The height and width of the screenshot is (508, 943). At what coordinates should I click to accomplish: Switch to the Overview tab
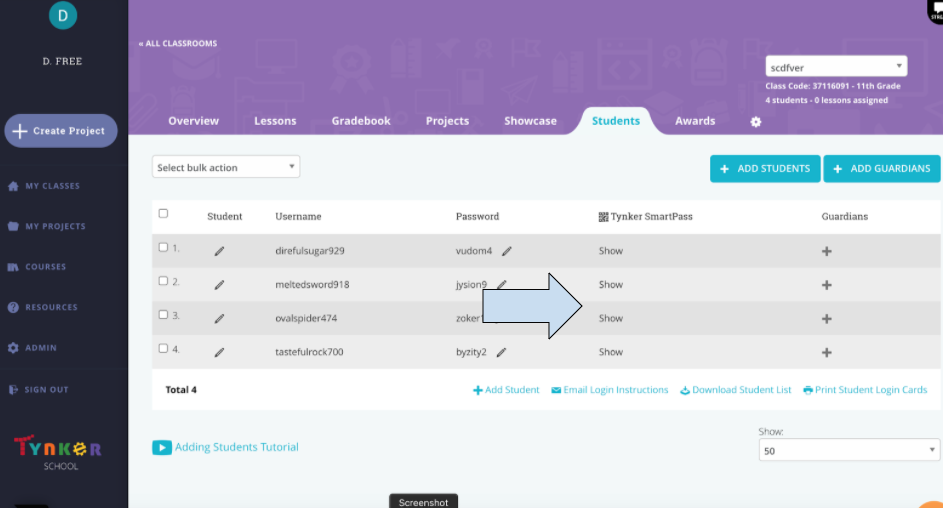pyautogui.click(x=194, y=121)
